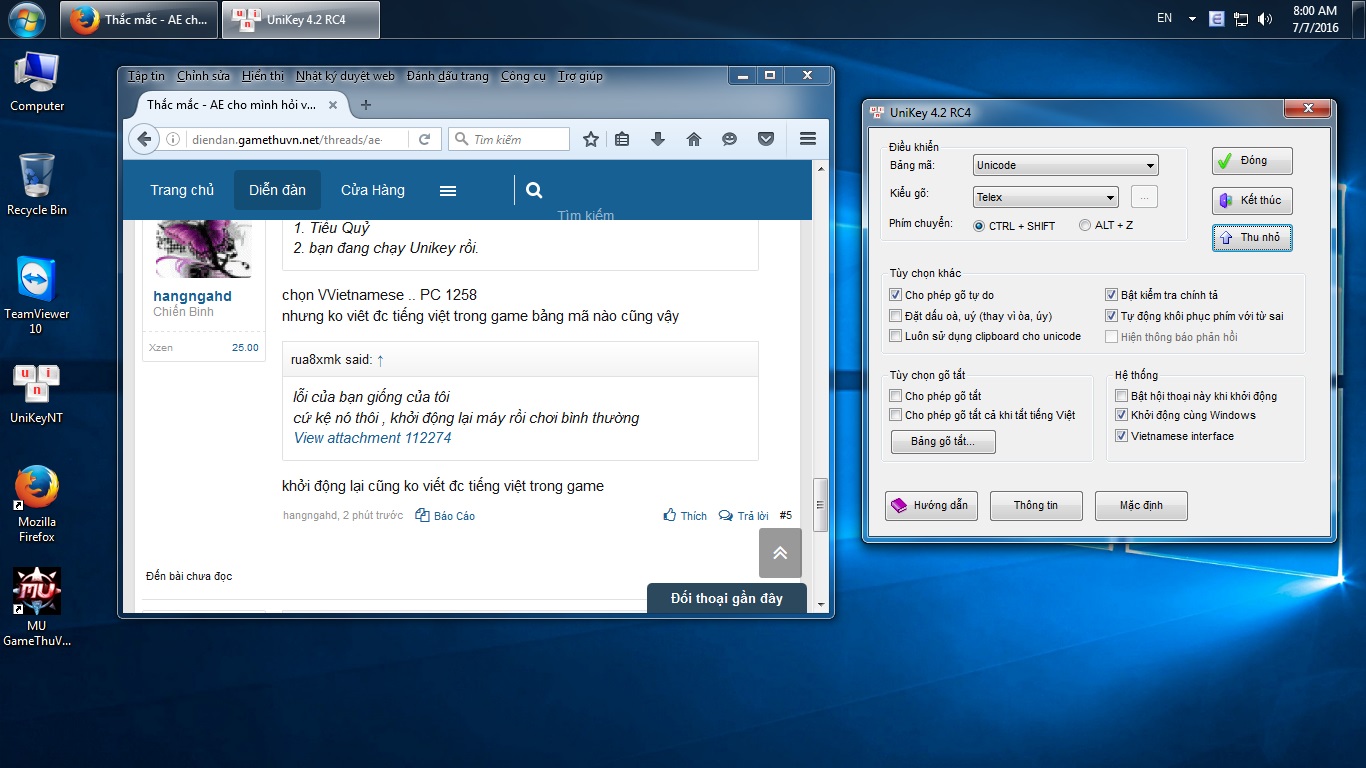Image resolution: width=1366 pixels, height=768 pixels.
Task: Open the Hiển thị menu
Action: pyautogui.click(x=263, y=76)
